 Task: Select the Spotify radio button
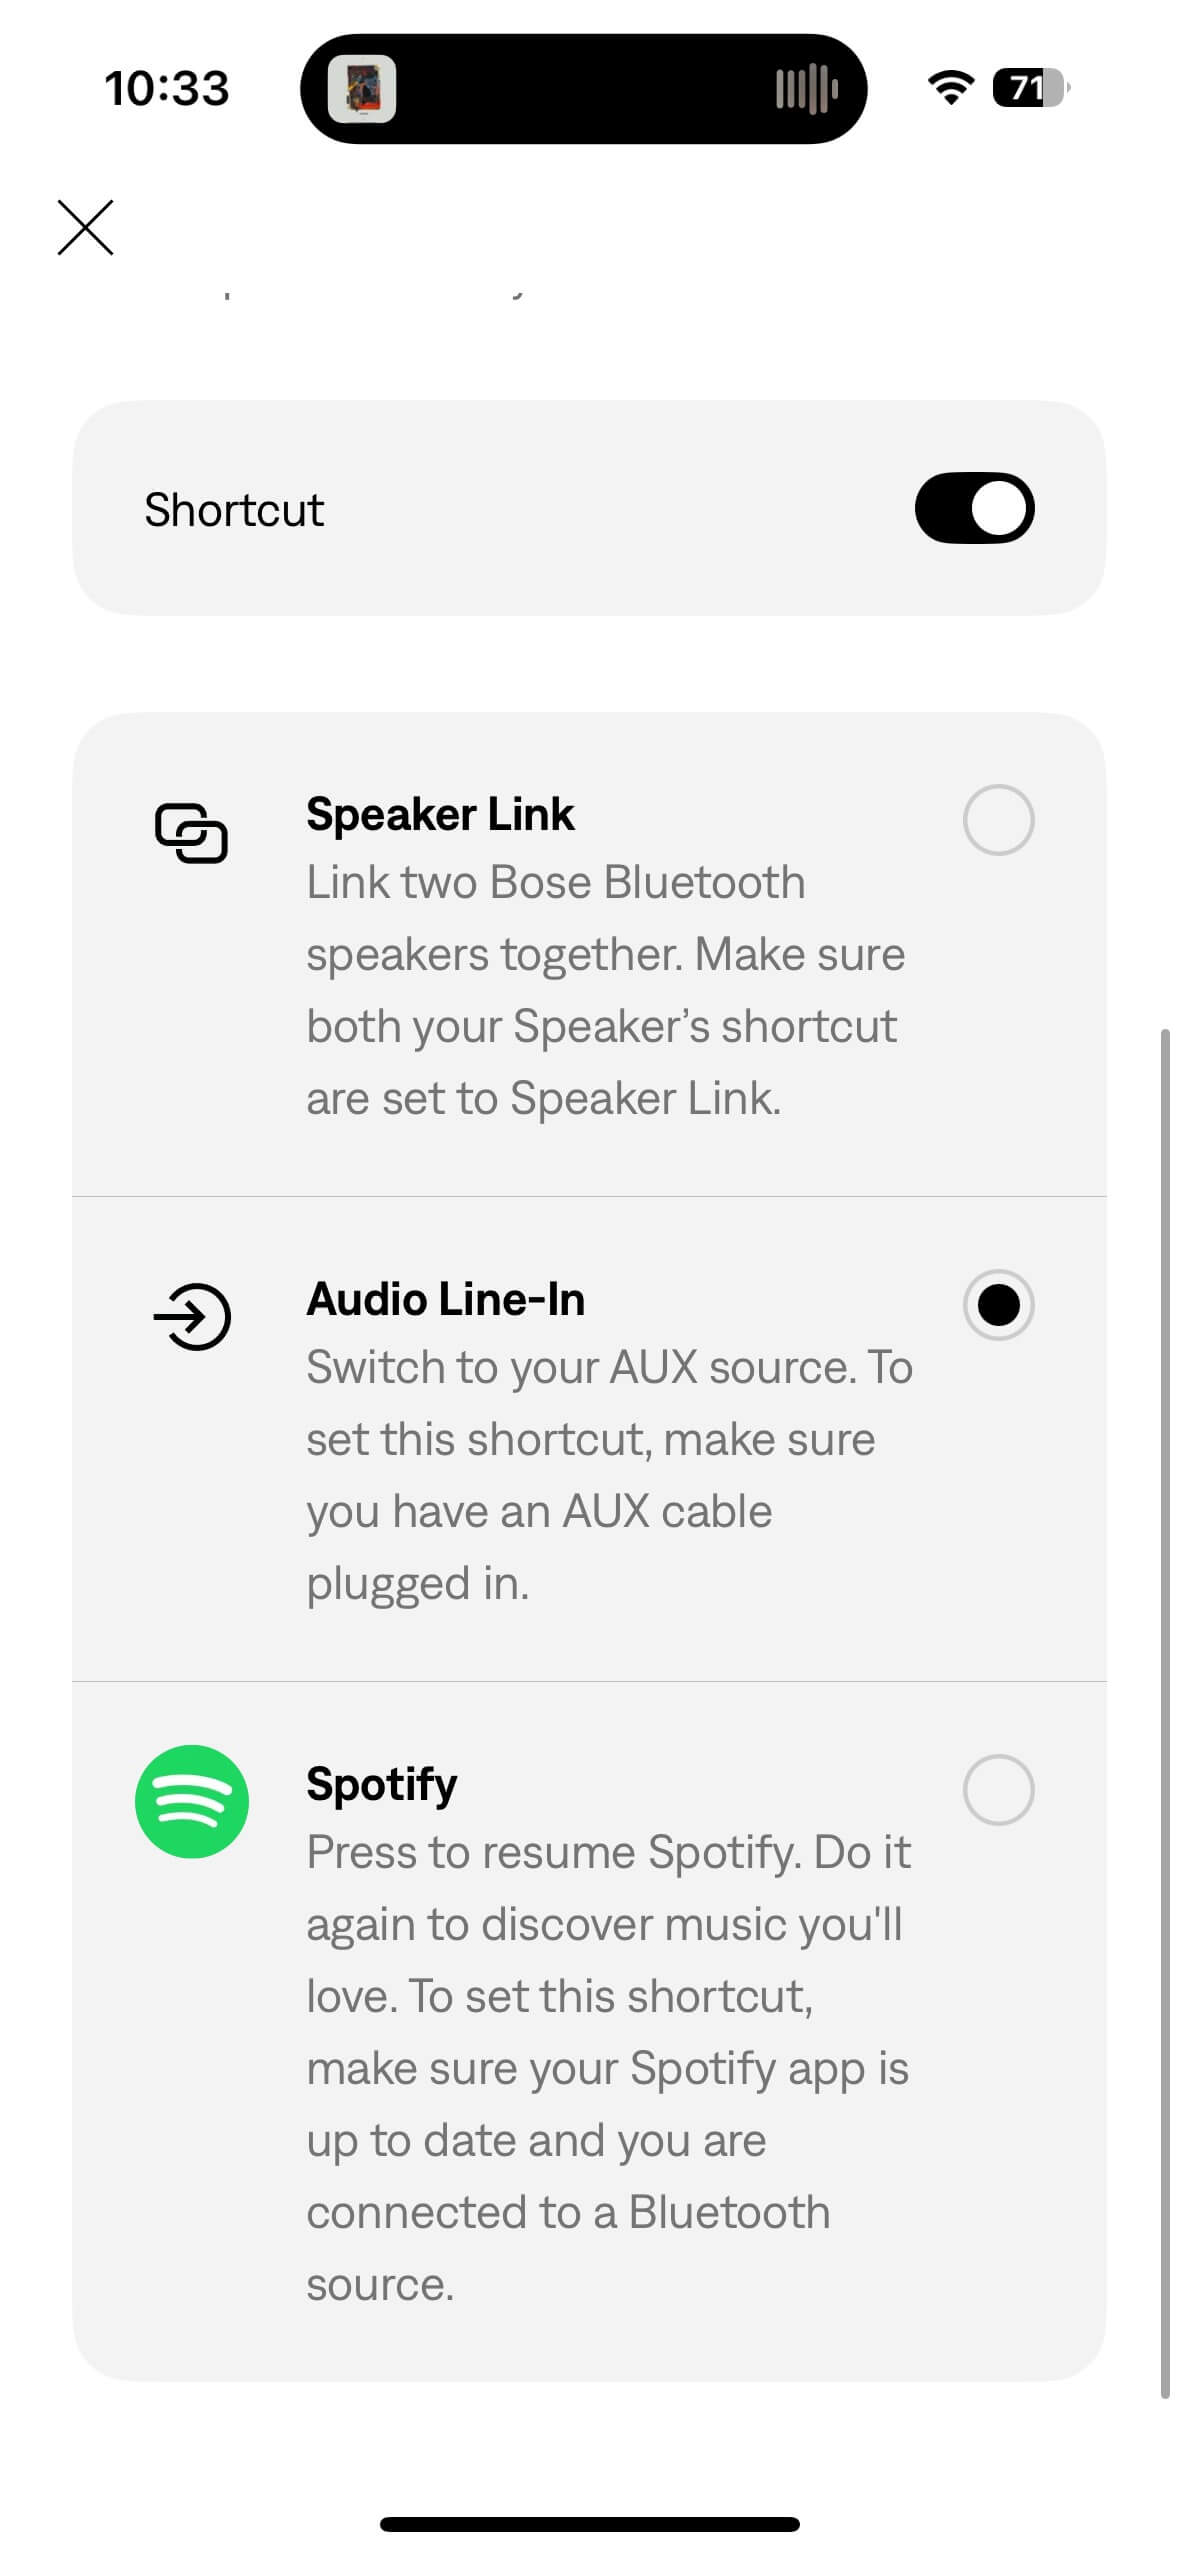pos(997,1789)
